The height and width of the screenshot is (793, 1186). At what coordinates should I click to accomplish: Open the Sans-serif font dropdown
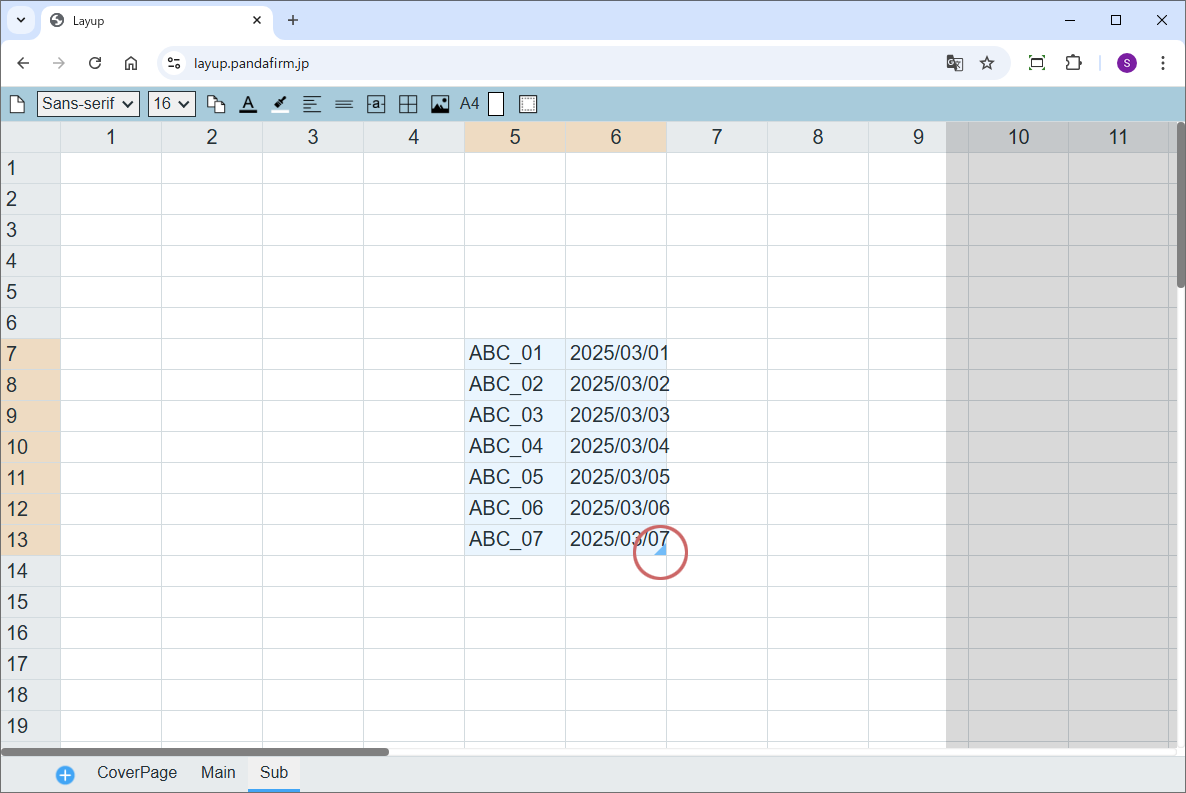[88, 104]
